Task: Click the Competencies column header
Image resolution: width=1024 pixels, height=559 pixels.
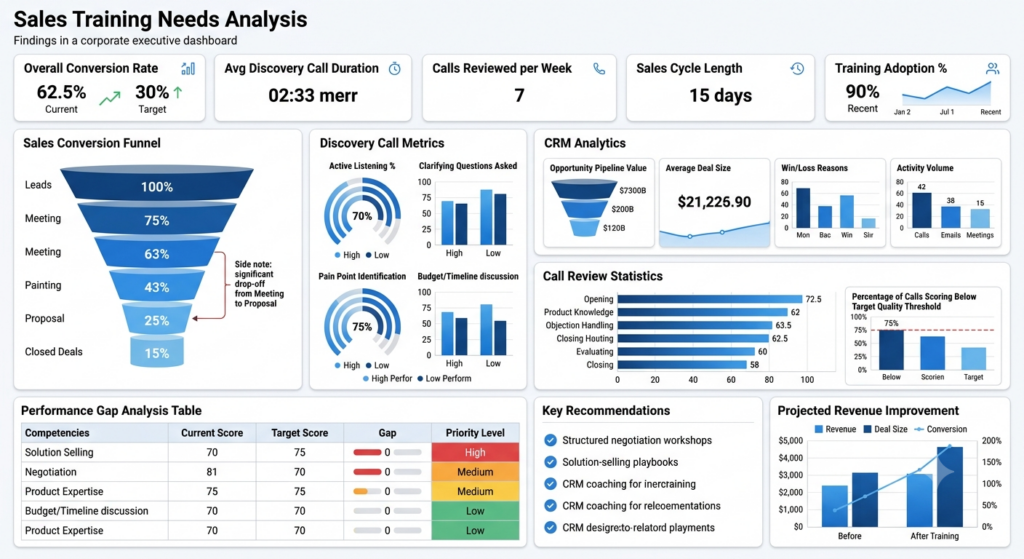Action: 95,432
